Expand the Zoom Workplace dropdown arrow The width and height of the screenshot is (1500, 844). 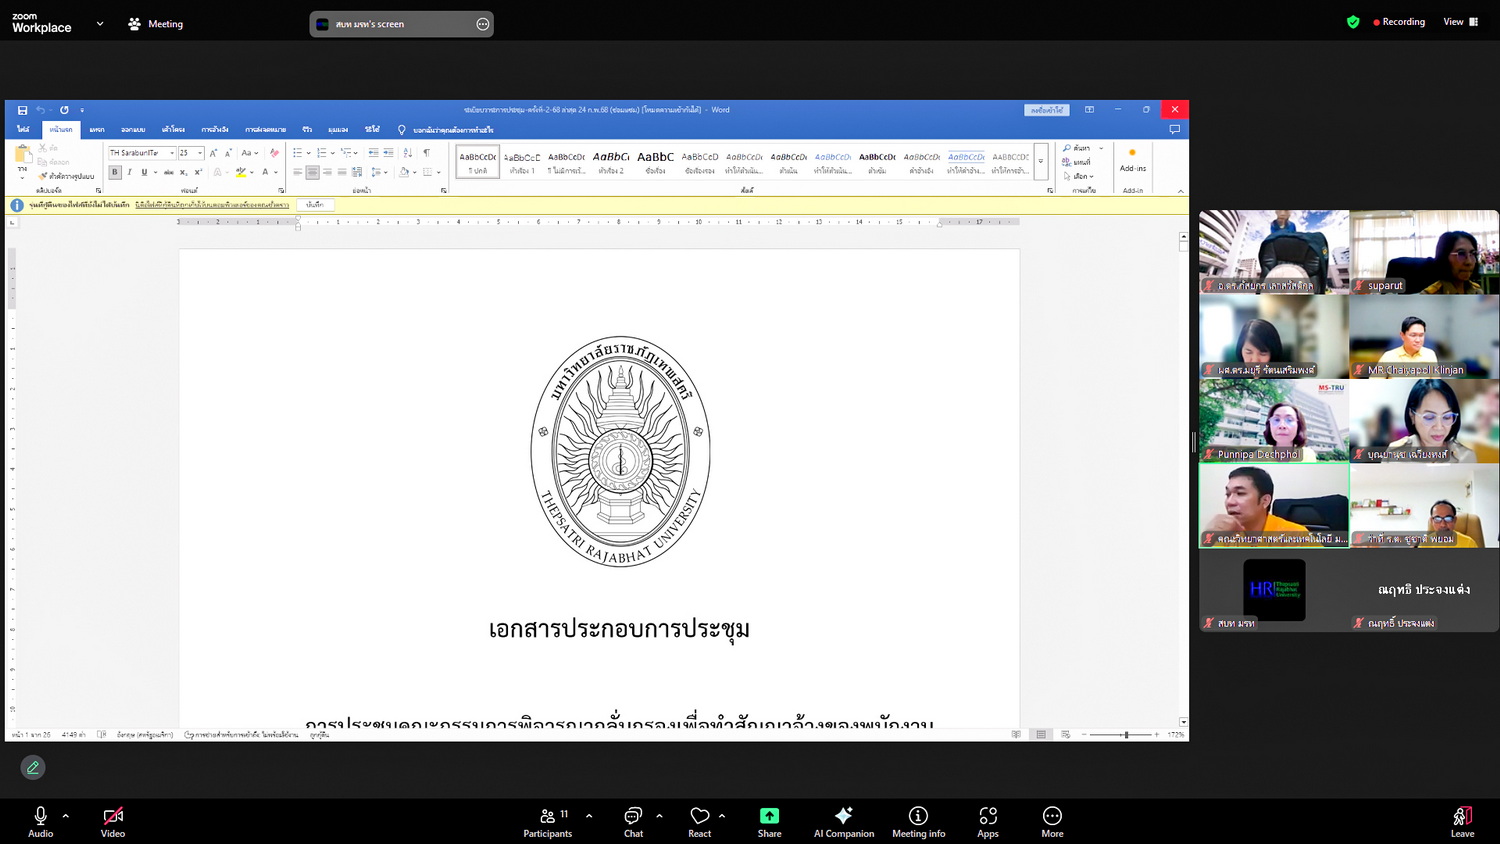100,23
